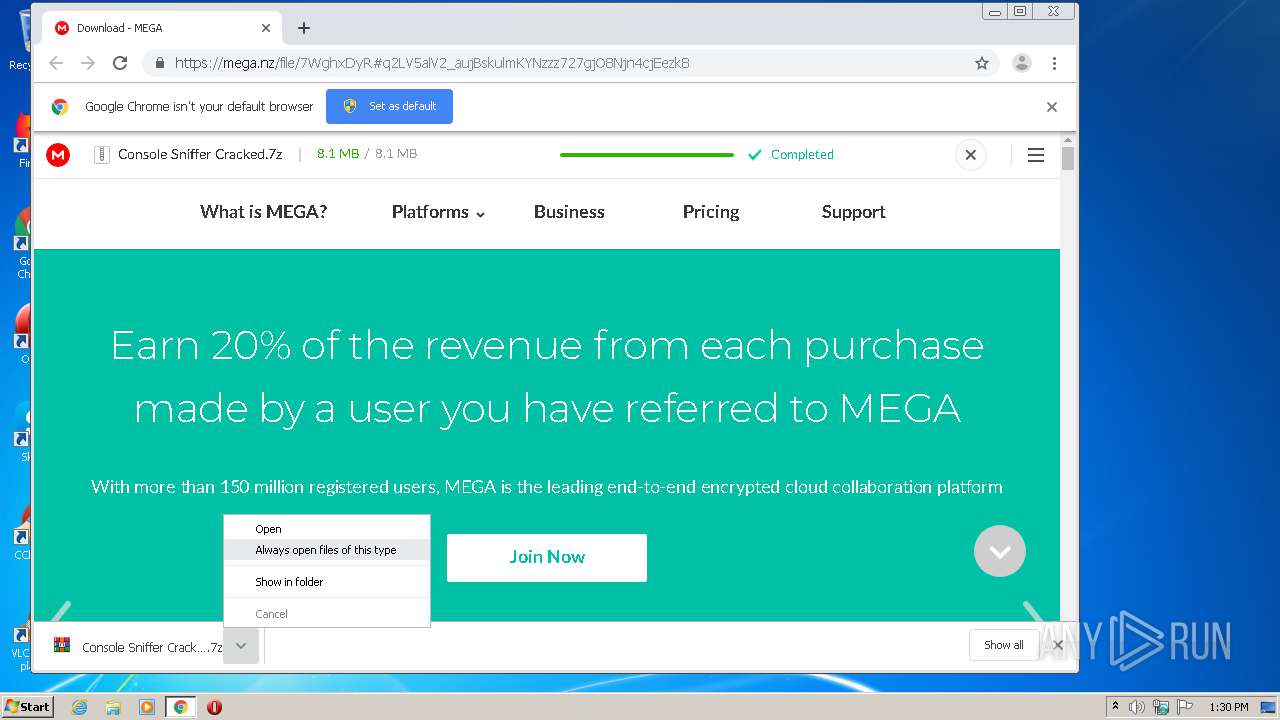This screenshot has width=1280, height=720.
Task: Click the round scroll-down arrow button
Action: (x=1000, y=551)
